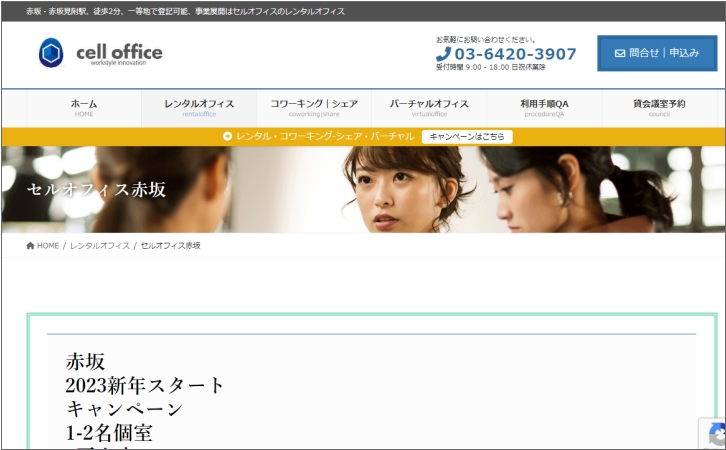Click the cell office hexagon logo icon
This screenshot has height=450, width=726.
(51, 53)
